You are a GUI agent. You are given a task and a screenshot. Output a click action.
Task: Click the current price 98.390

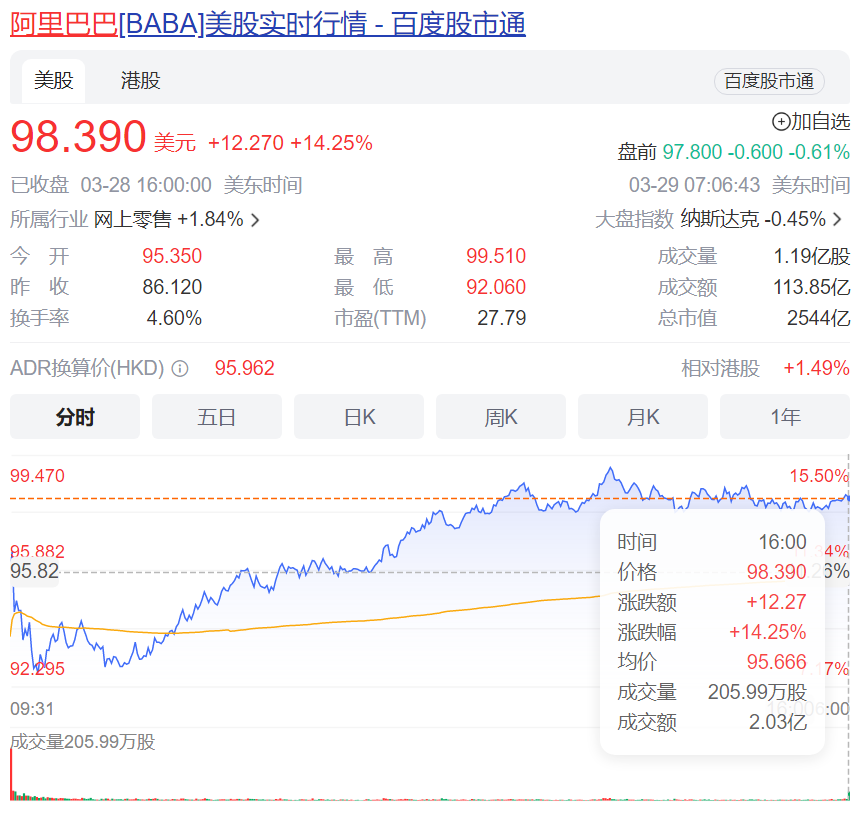click(79, 136)
